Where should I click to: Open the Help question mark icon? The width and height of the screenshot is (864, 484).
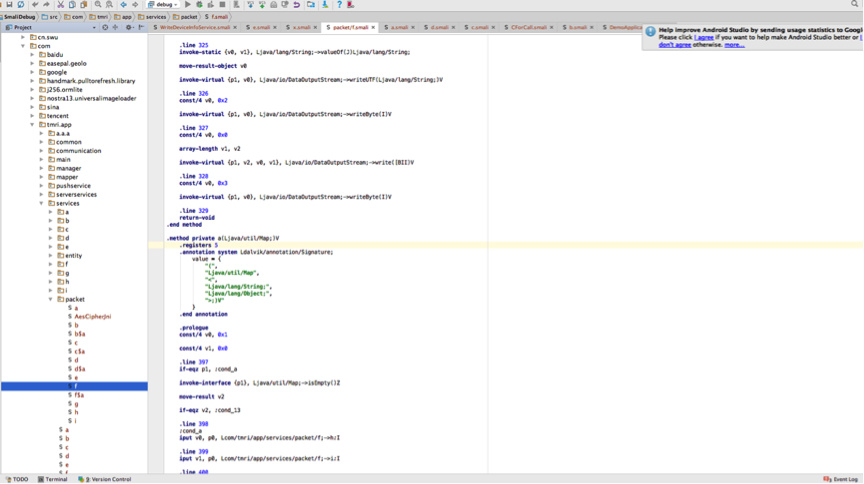[339, 5]
